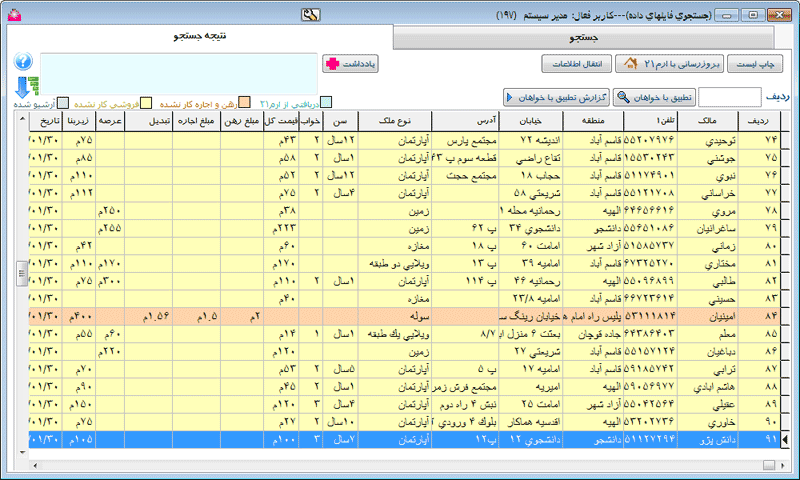Select owner cell خراساني in row ۷۷
The image size is (800, 480).
(x=707, y=193)
